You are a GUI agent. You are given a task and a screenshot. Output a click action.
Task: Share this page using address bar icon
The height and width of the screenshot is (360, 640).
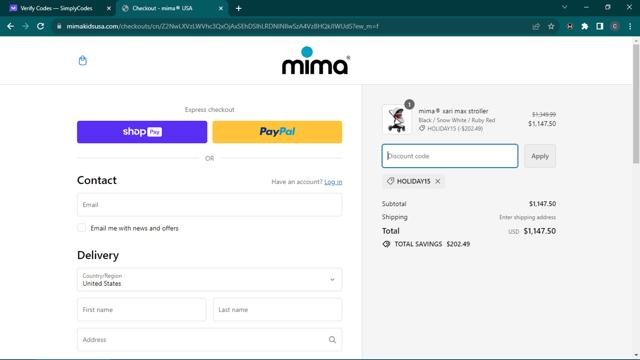(x=536, y=27)
